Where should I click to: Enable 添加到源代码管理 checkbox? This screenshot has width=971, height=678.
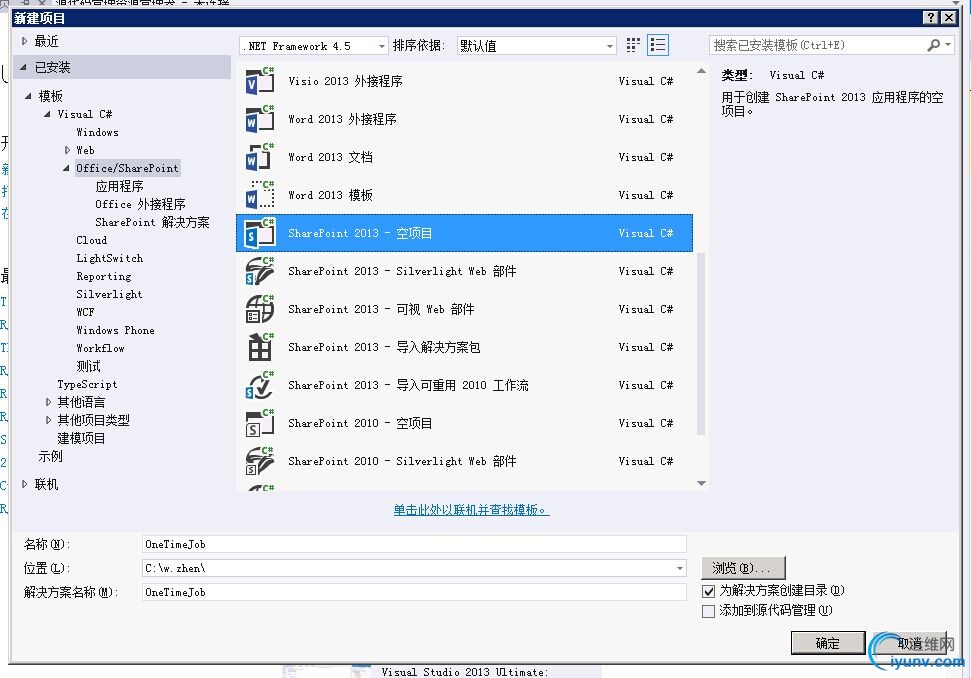click(708, 611)
